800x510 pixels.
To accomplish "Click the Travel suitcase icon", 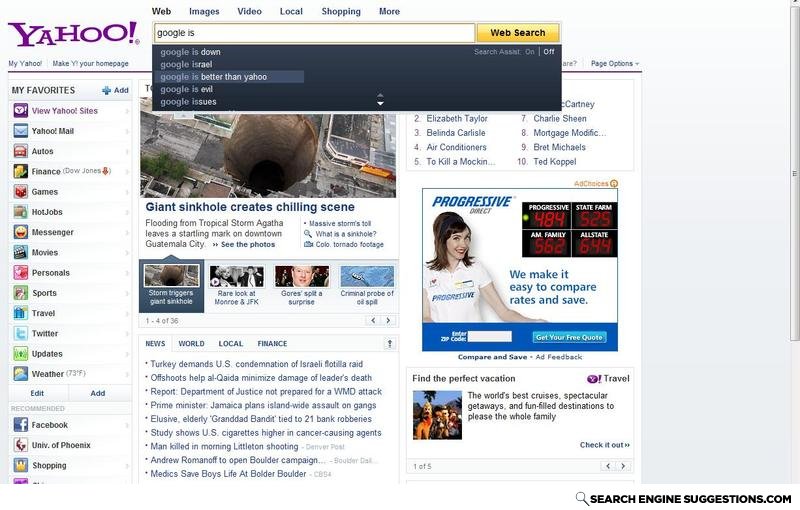I will coord(20,313).
